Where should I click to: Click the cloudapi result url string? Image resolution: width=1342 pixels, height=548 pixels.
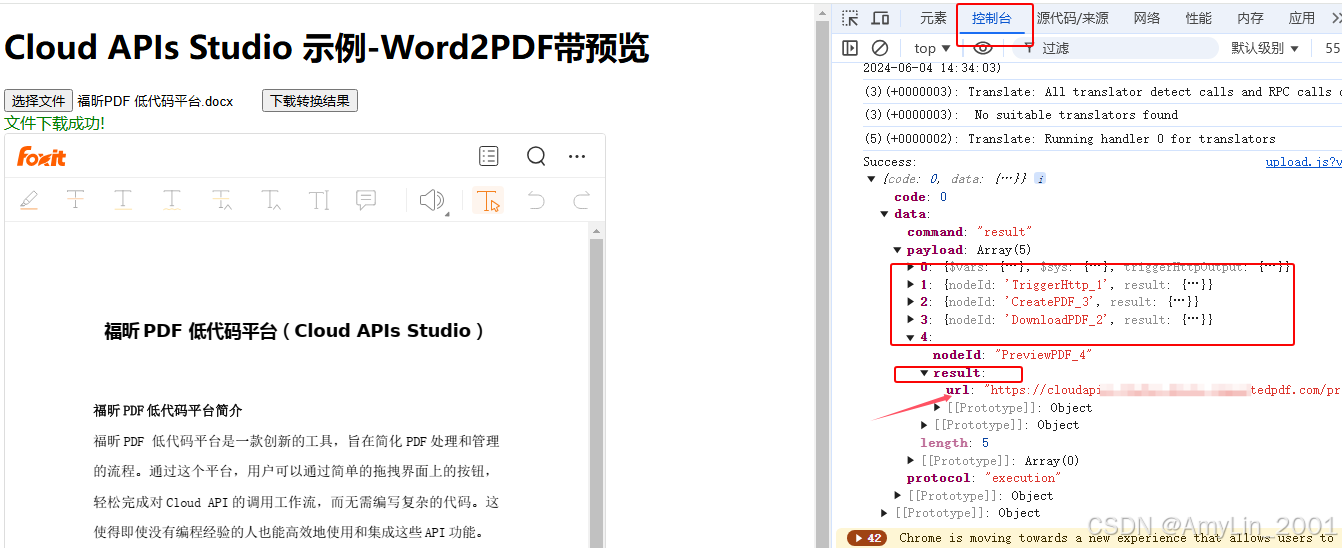[1161, 390]
